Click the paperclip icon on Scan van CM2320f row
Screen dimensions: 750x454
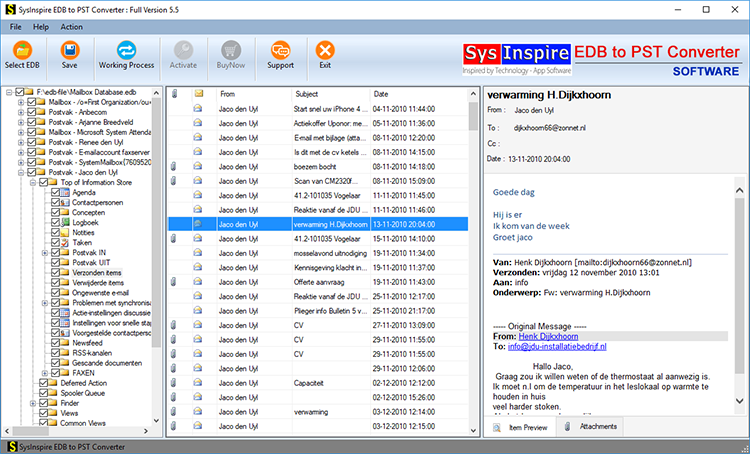pyautogui.click(x=174, y=181)
